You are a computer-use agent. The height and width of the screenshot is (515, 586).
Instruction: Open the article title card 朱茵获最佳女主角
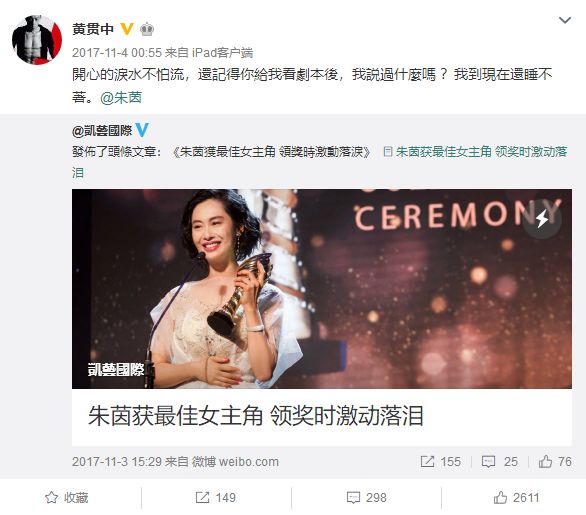point(322,417)
